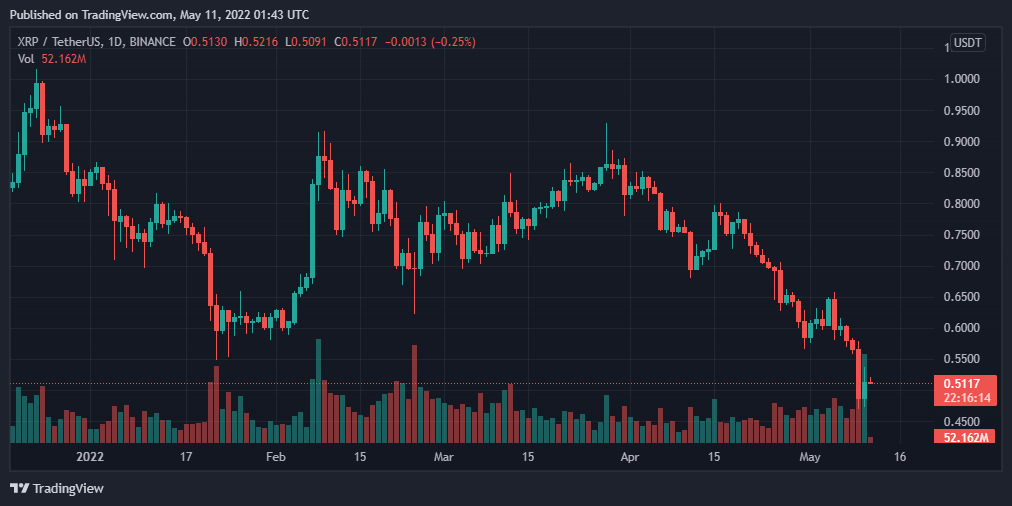Click the XRP / TetherUS symbol title
This screenshot has width=1012, height=506.
56,42
